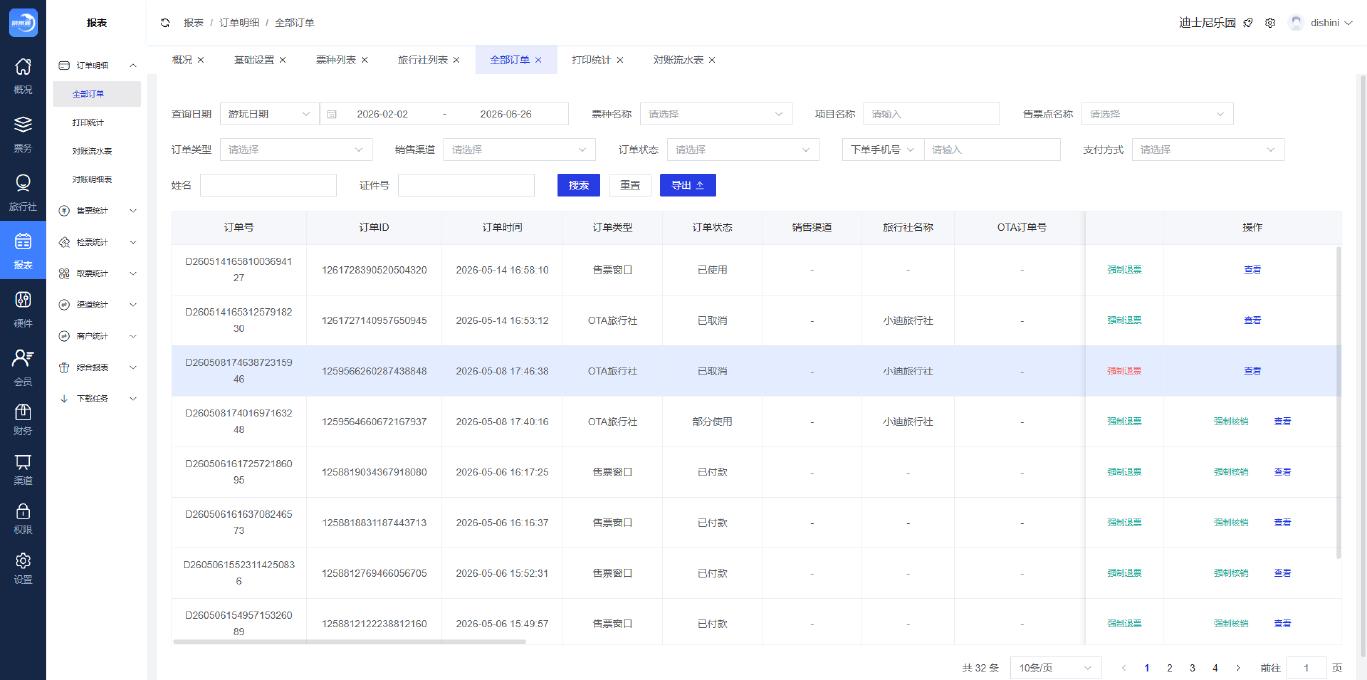This screenshot has height=680, width=1367.
Task: Close the 基础设置 tab with its X
Action: click(283, 60)
